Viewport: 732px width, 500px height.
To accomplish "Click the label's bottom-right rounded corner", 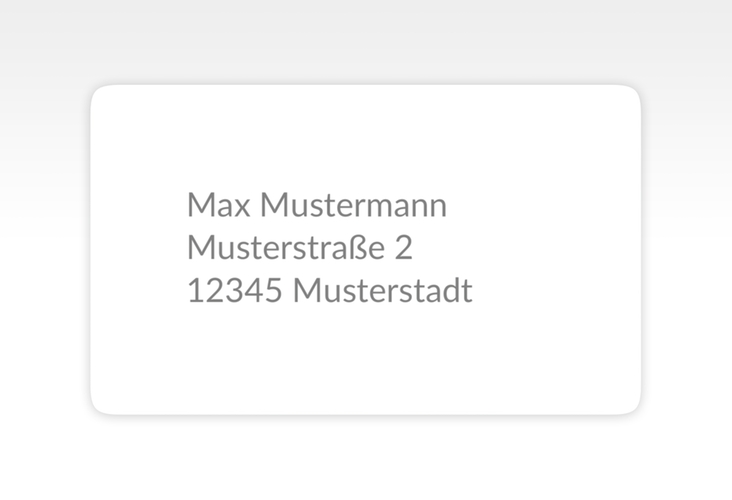I will pyautogui.click(x=632, y=406).
